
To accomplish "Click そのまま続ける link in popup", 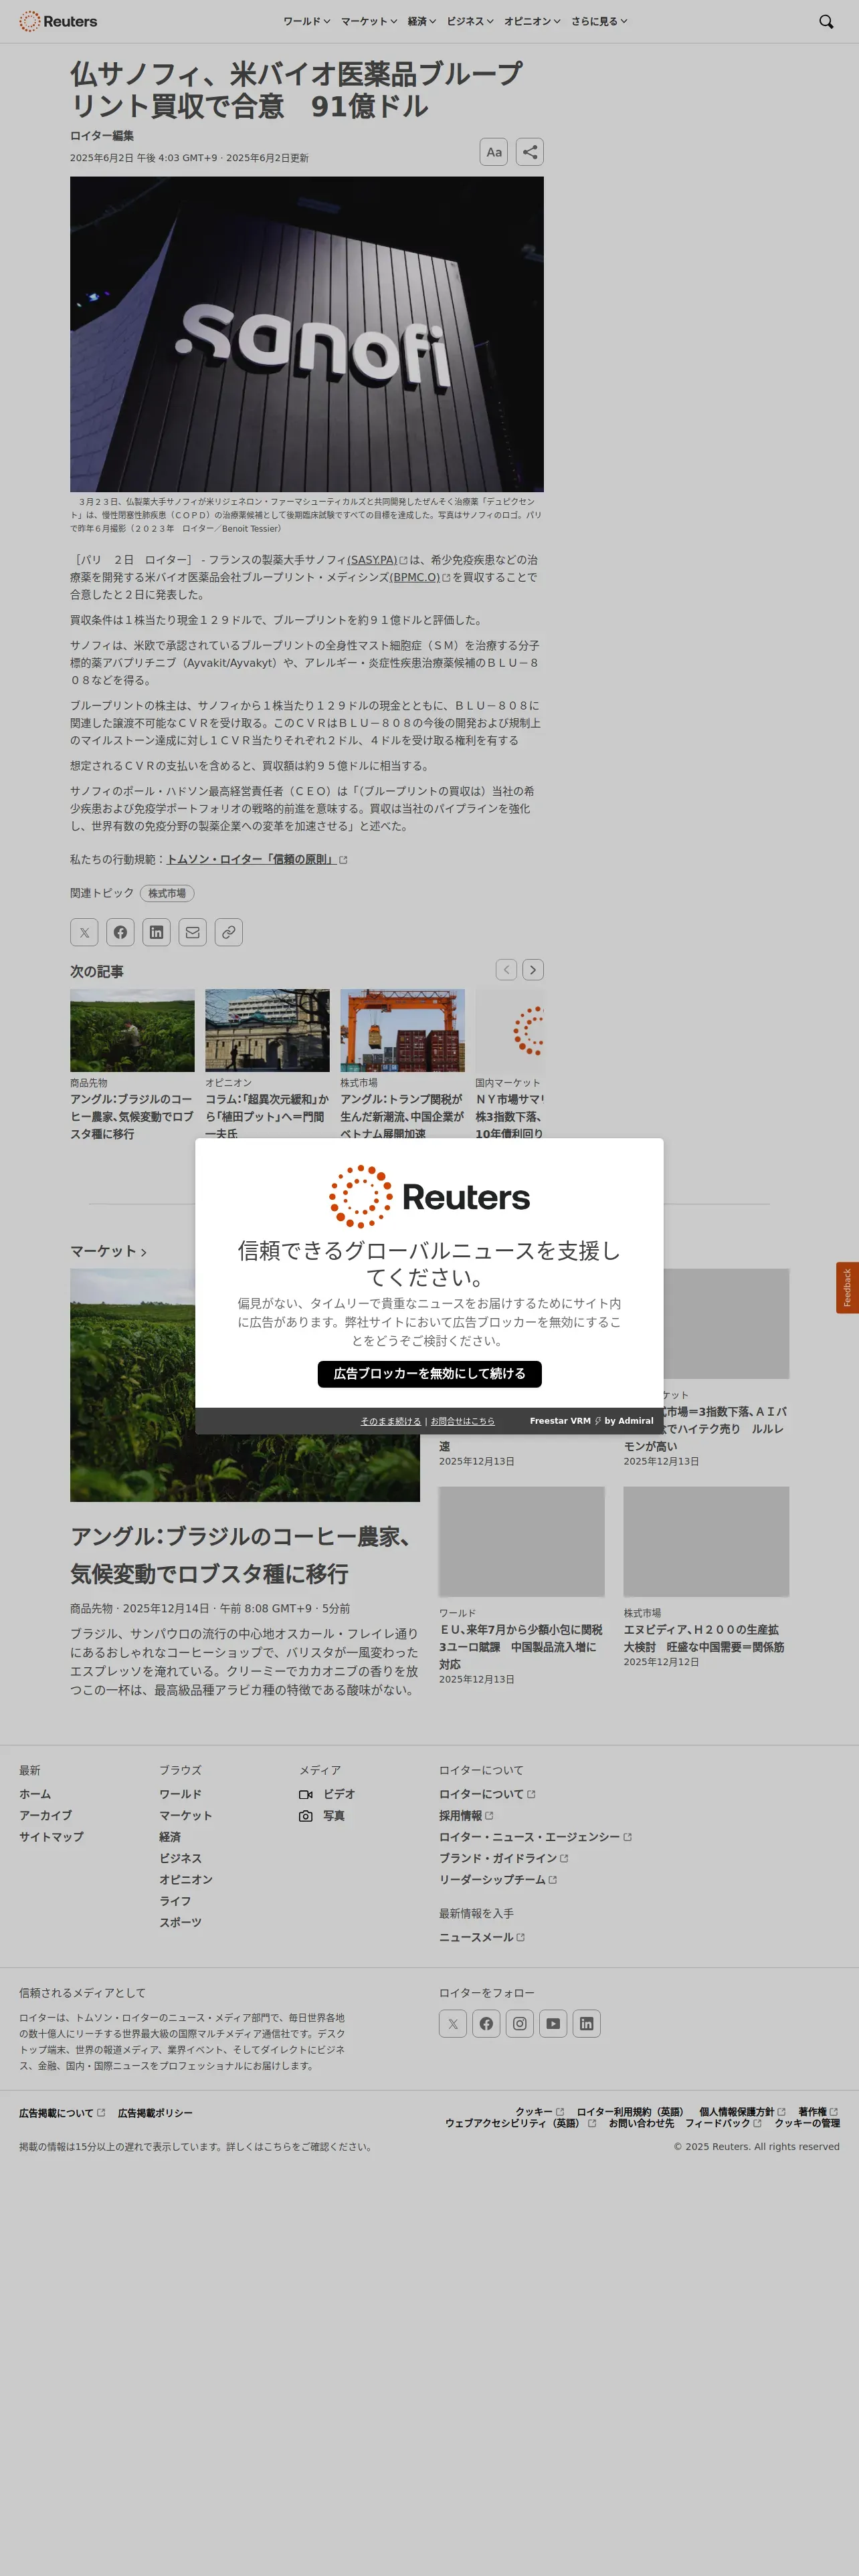I will point(391,1421).
